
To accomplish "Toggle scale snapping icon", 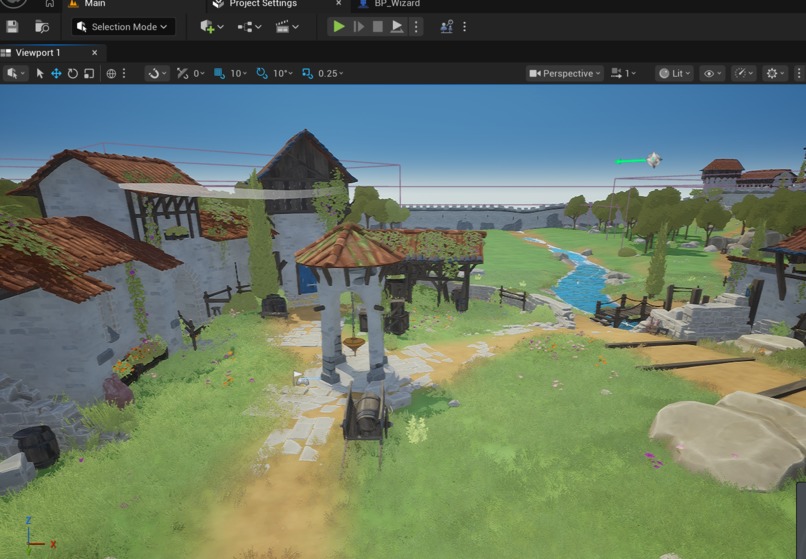I will (x=307, y=74).
